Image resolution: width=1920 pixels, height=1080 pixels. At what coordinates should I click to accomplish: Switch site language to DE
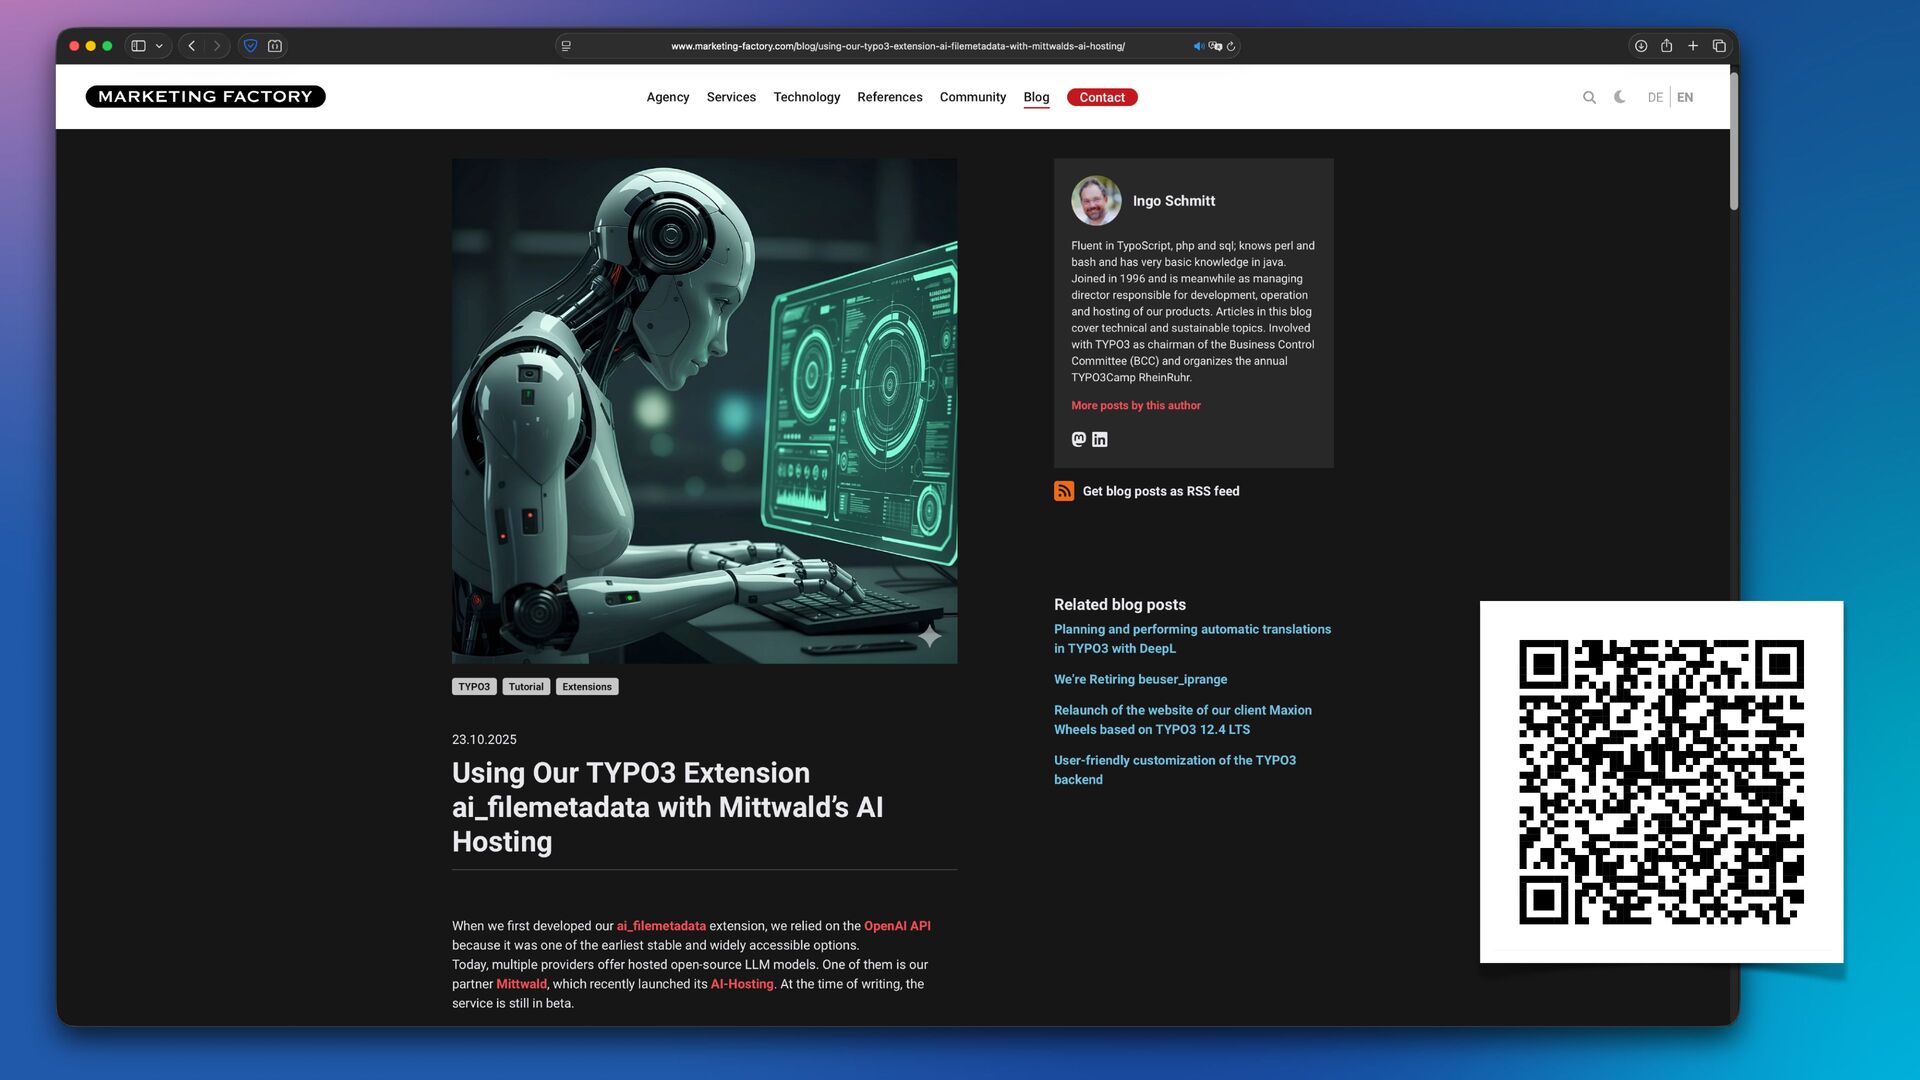pos(1655,97)
